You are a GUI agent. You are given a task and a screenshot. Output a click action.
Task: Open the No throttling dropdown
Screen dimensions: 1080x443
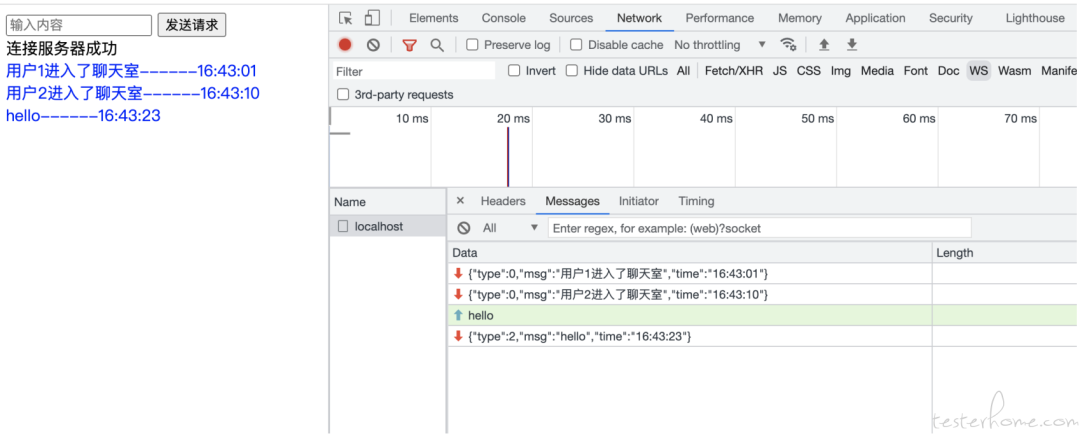click(x=720, y=45)
